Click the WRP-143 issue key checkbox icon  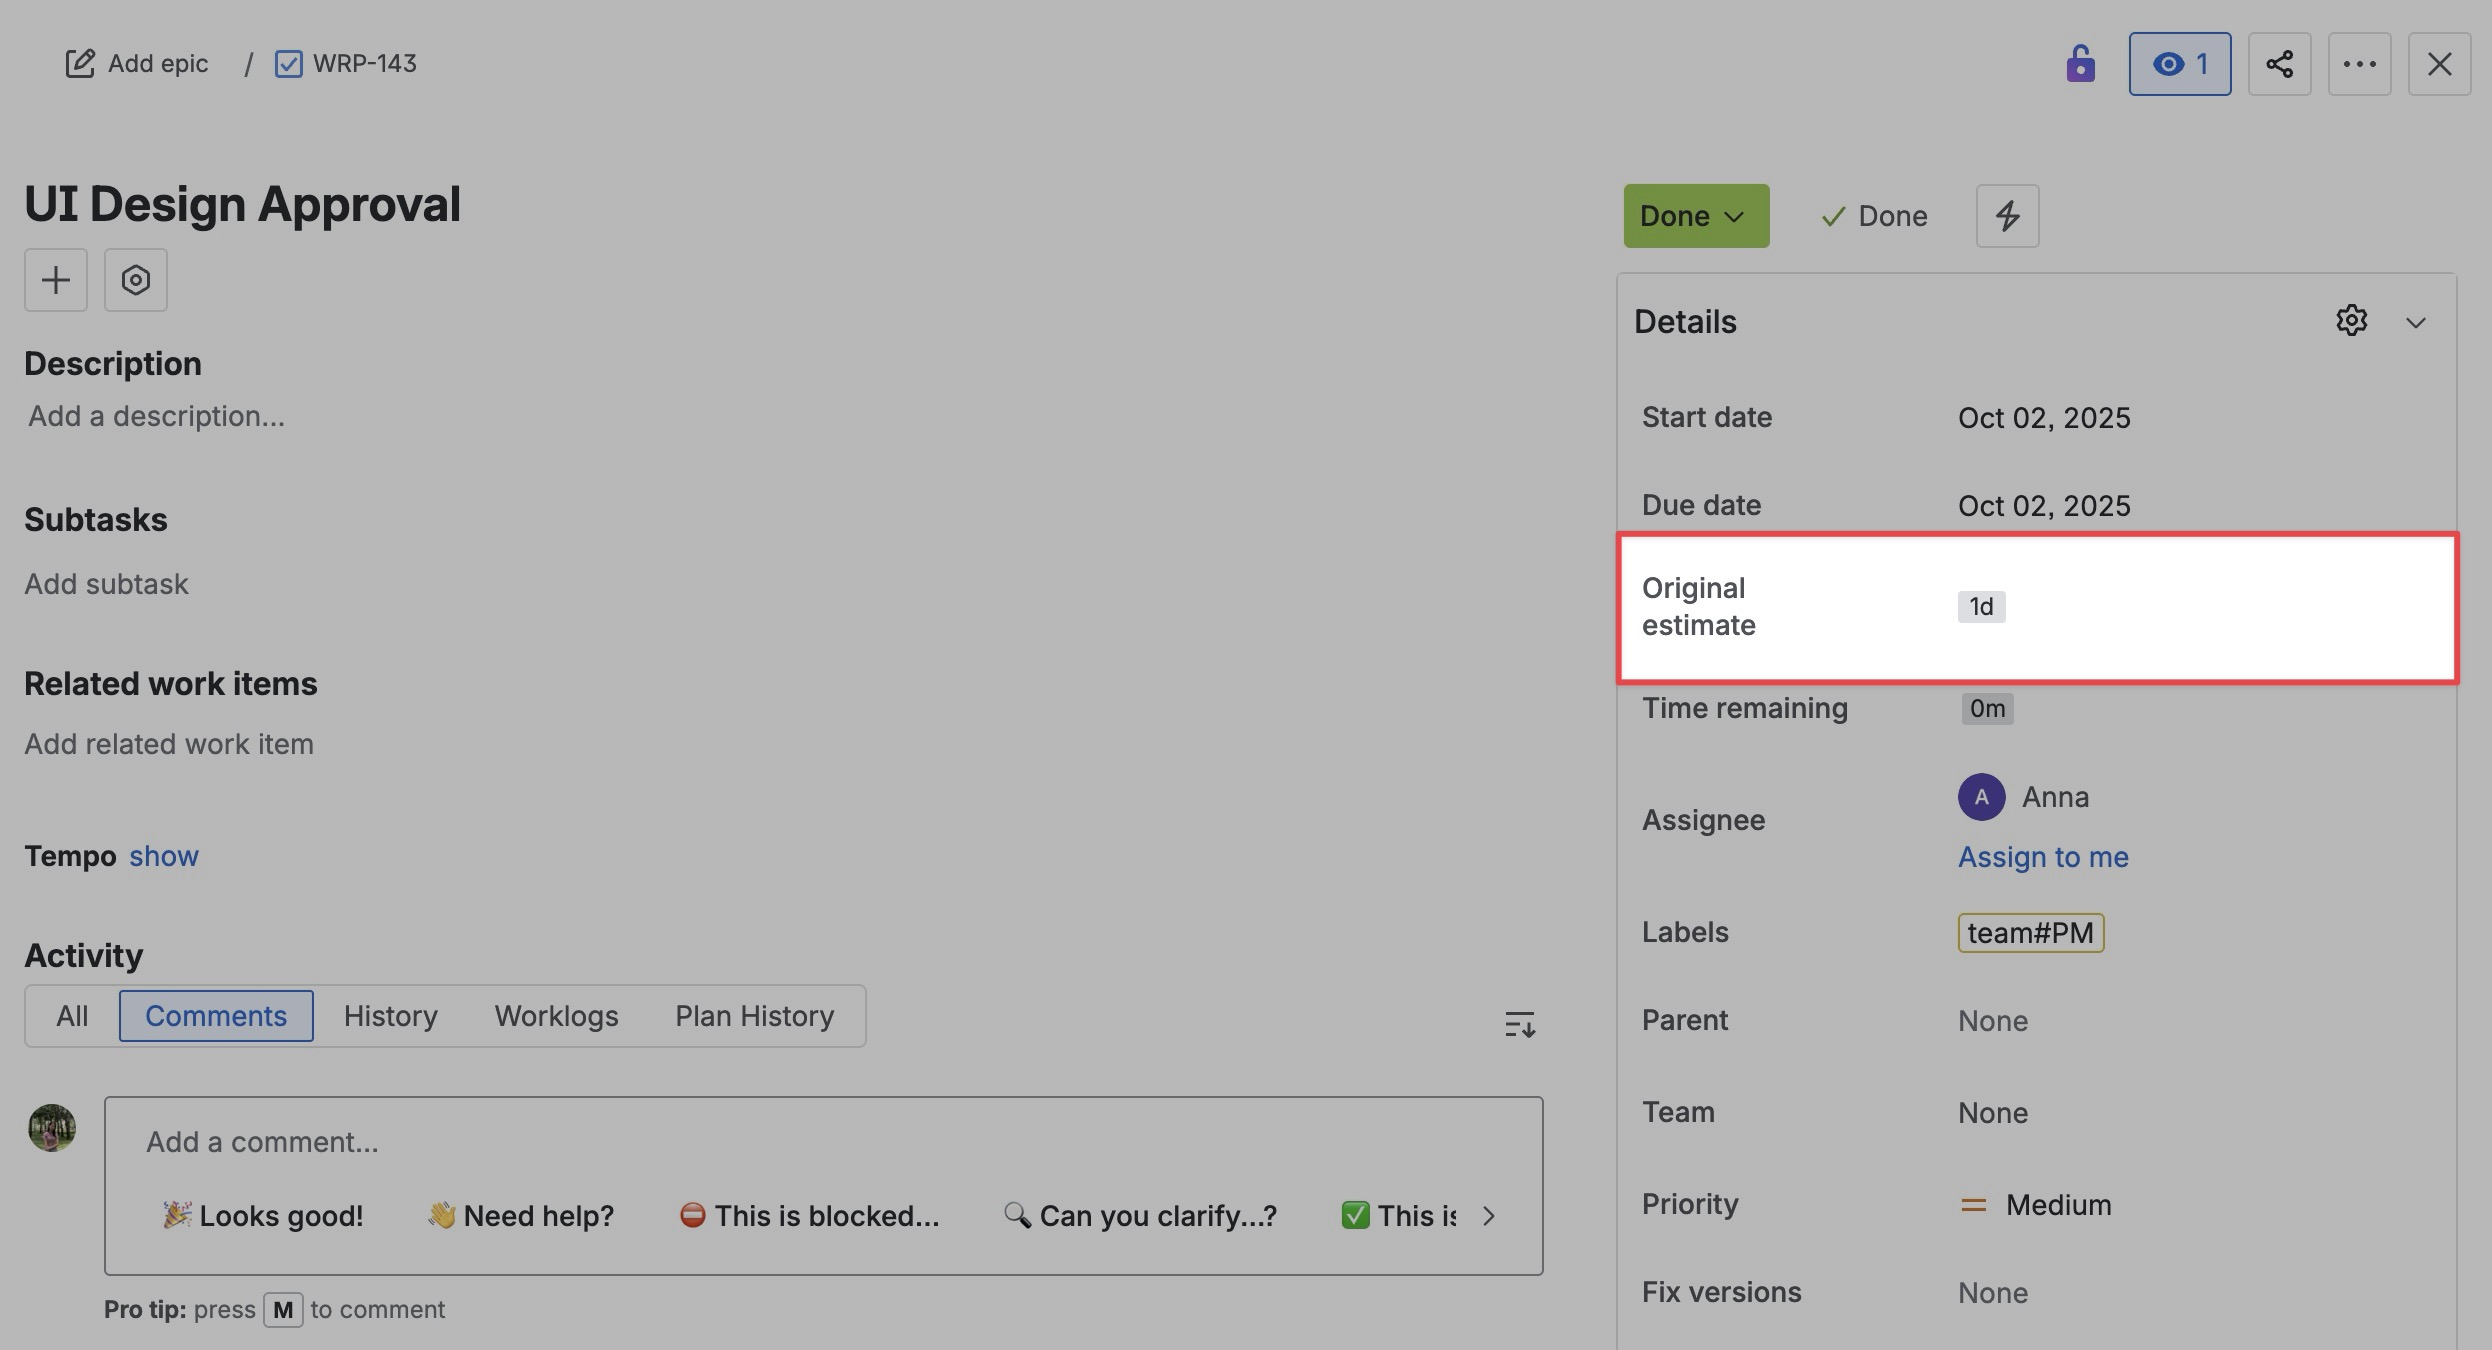(x=289, y=64)
